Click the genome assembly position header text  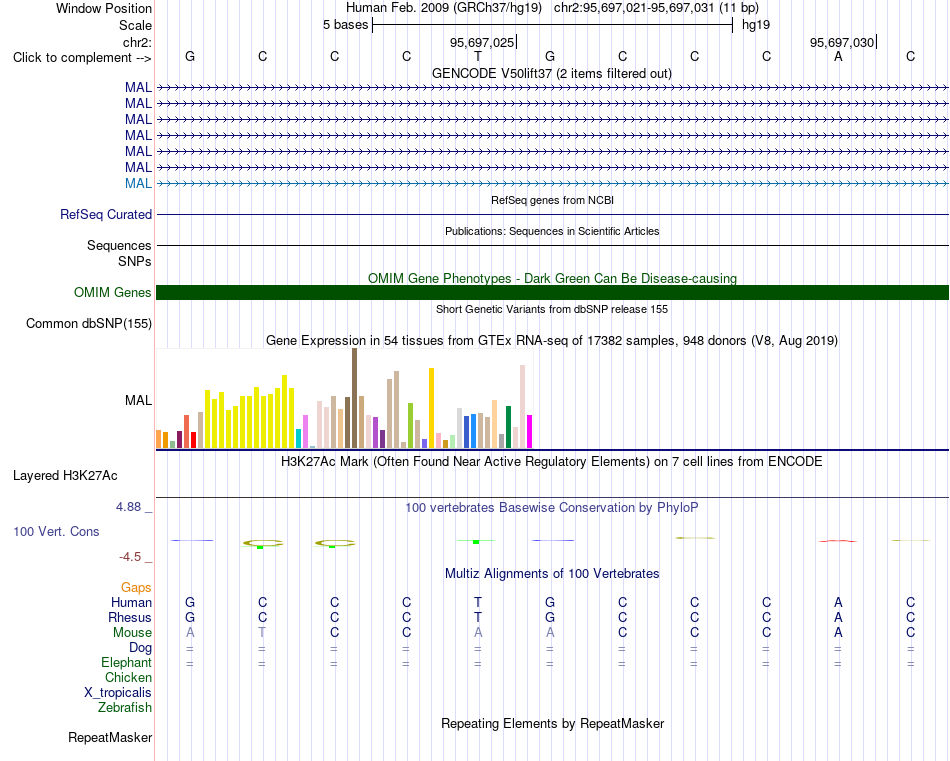[552, 8]
